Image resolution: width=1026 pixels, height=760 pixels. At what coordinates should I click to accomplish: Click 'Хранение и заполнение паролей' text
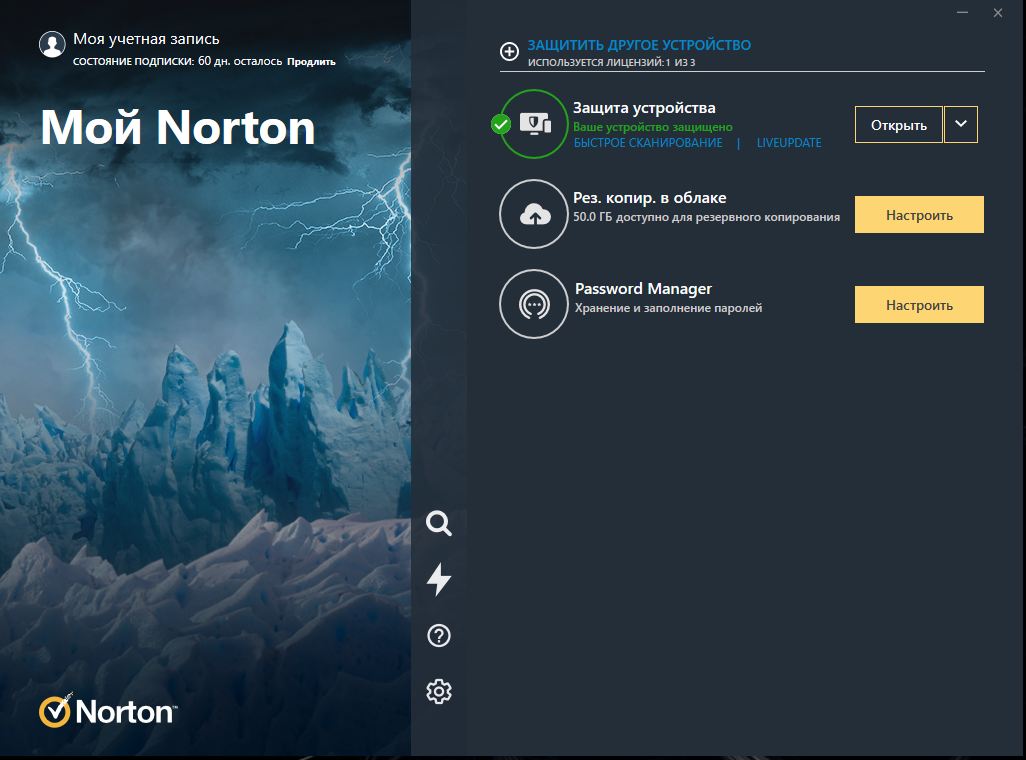[x=668, y=308]
